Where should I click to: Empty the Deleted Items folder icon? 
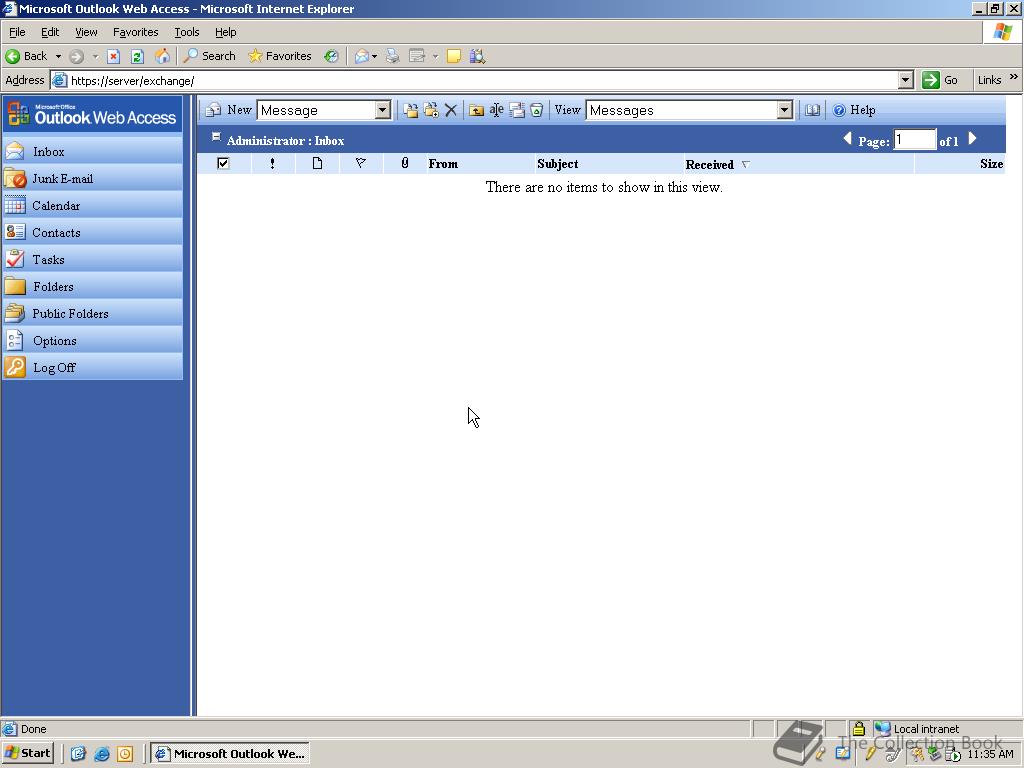pyautogui.click(x=536, y=110)
